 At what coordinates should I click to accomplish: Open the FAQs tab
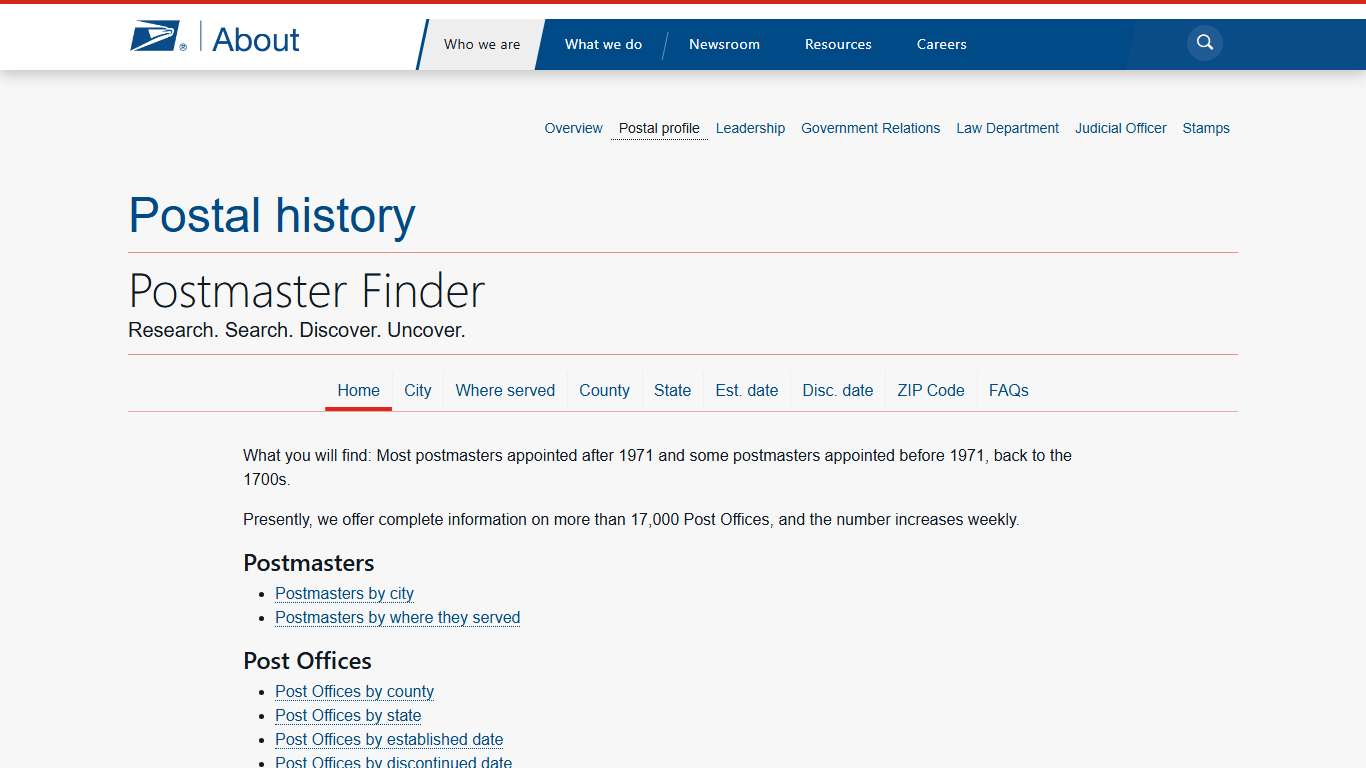1008,390
